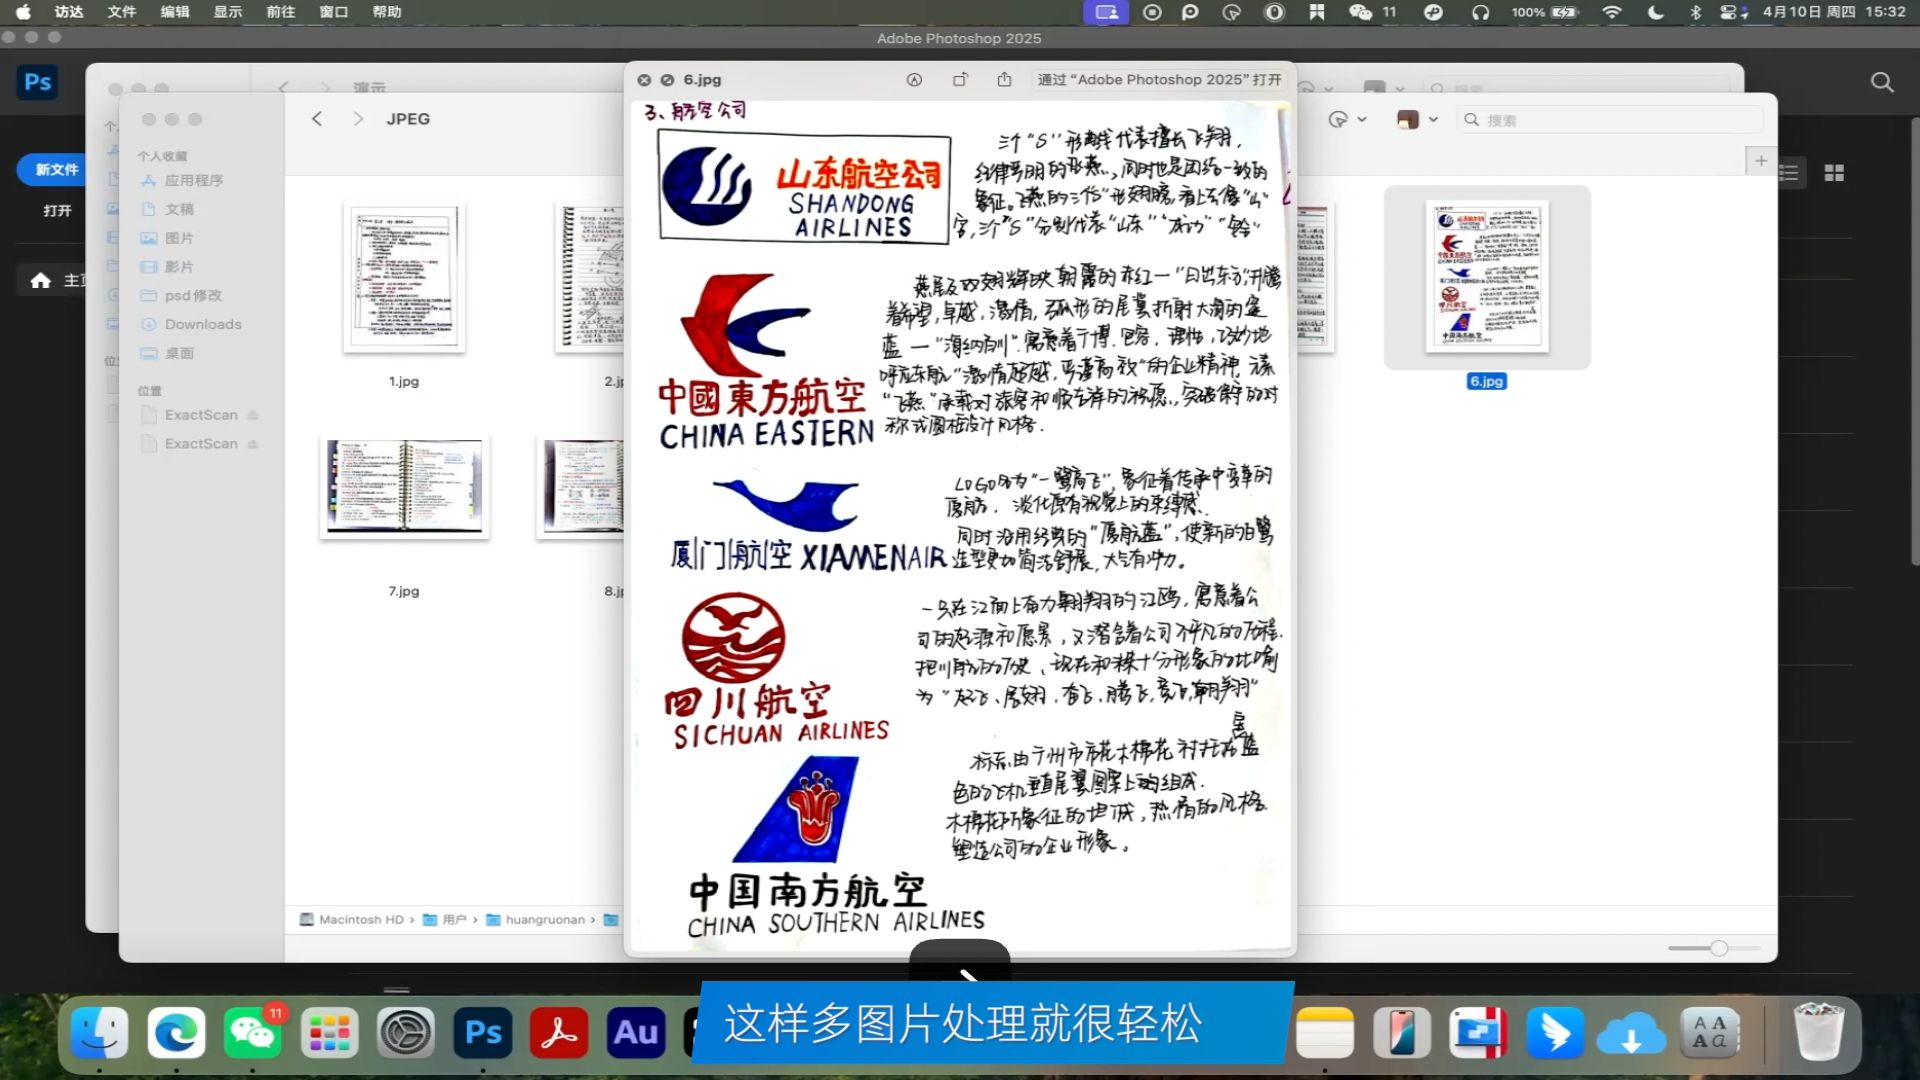Go back in the JPEG Finder window
This screenshot has height=1080, width=1920.
click(x=317, y=119)
